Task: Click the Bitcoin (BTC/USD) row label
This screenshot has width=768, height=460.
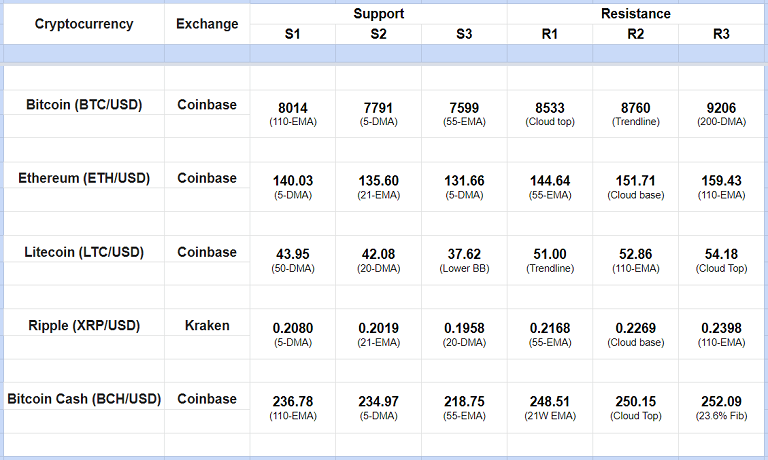Action: pyautogui.click(x=83, y=104)
